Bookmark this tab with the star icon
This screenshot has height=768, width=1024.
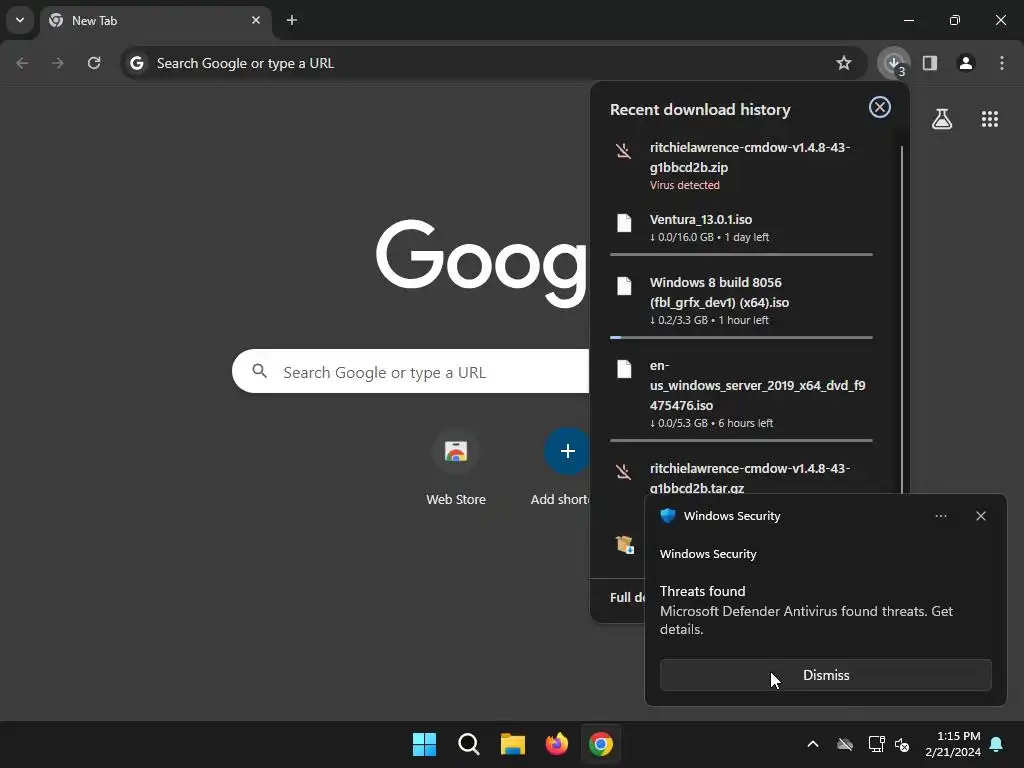(844, 63)
